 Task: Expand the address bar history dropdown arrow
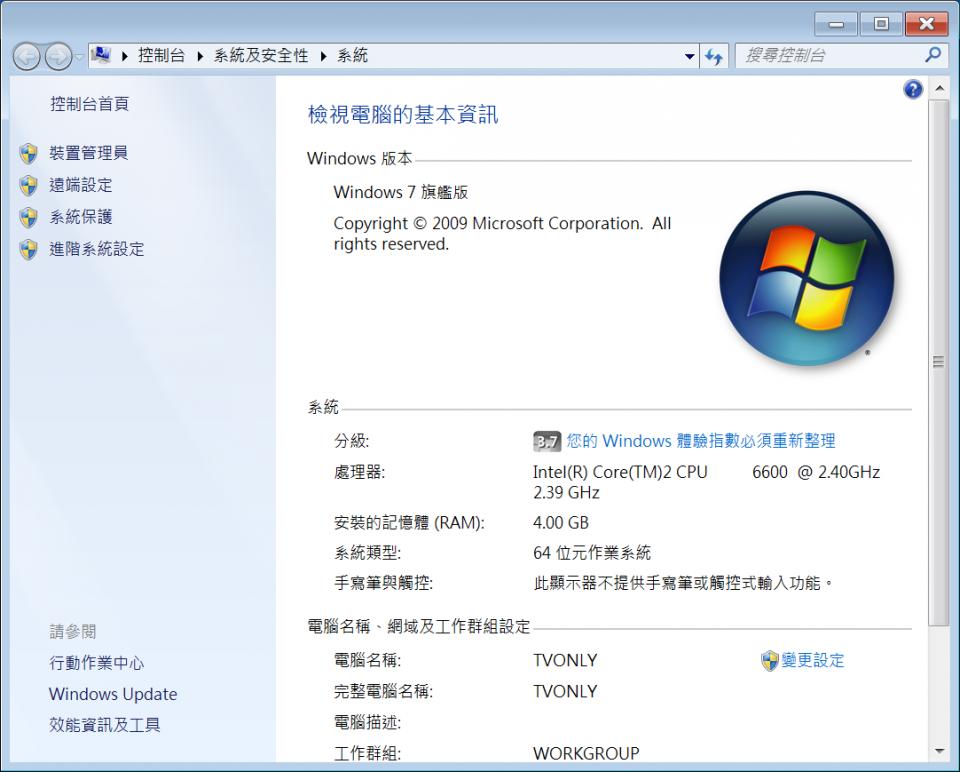690,57
